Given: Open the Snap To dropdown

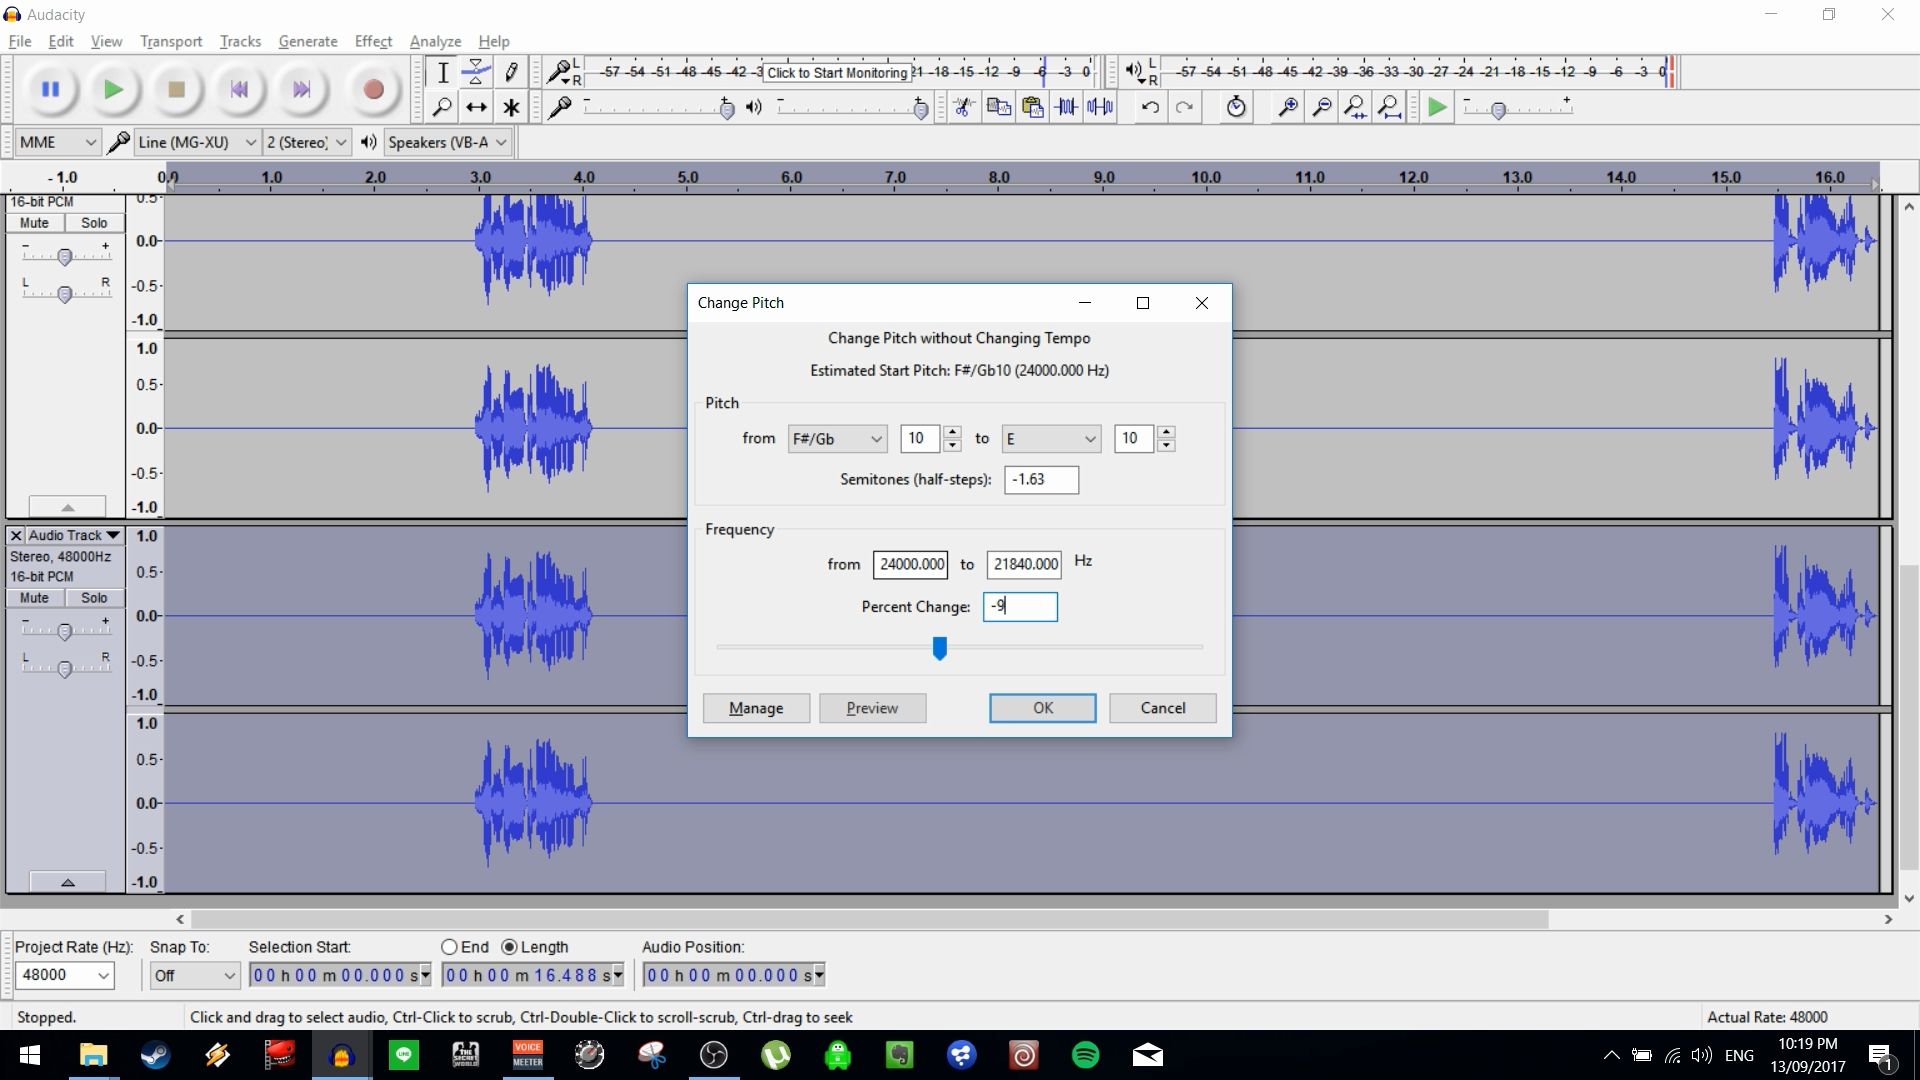Looking at the screenshot, I should (x=193, y=975).
